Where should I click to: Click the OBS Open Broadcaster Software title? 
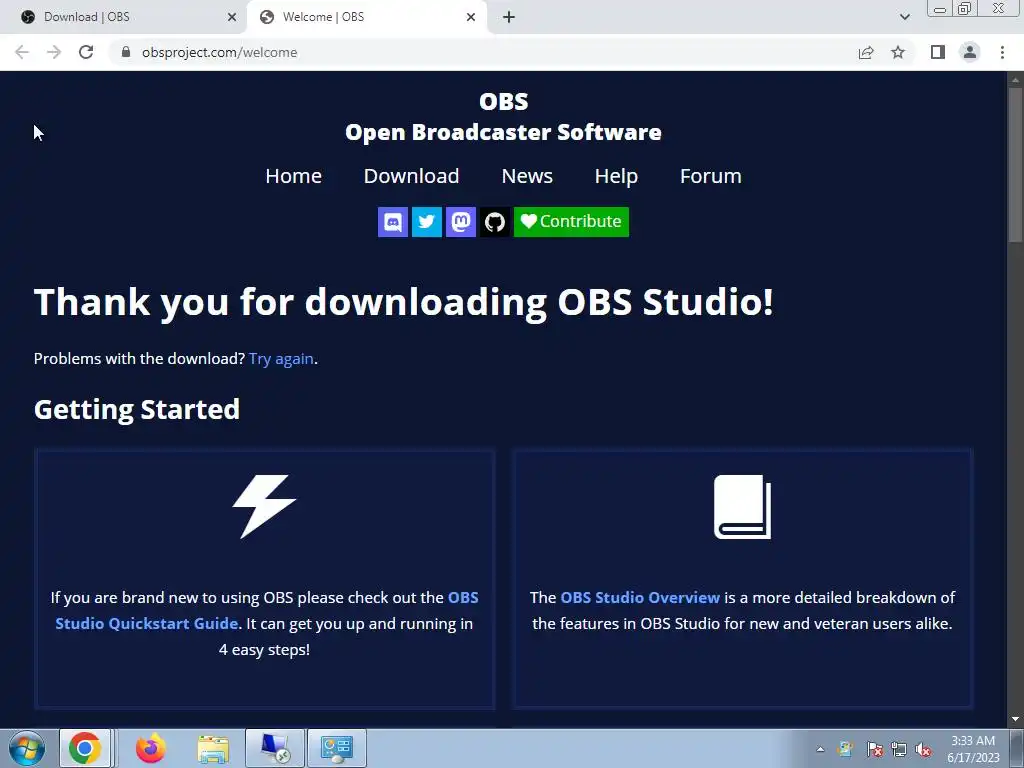[x=504, y=117]
